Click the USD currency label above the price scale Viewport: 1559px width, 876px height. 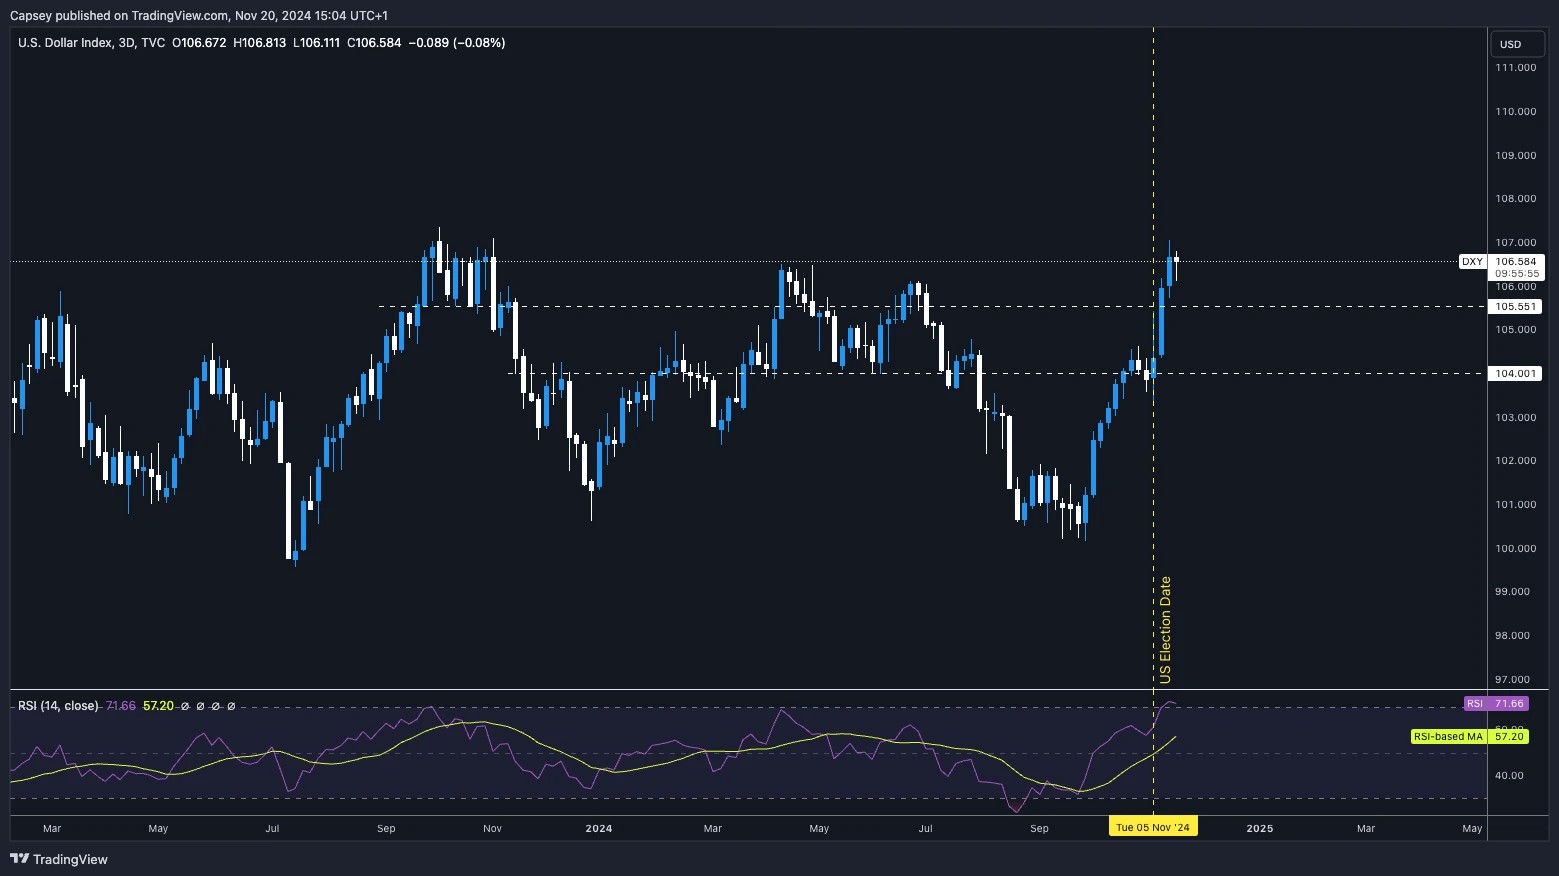[x=1516, y=44]
